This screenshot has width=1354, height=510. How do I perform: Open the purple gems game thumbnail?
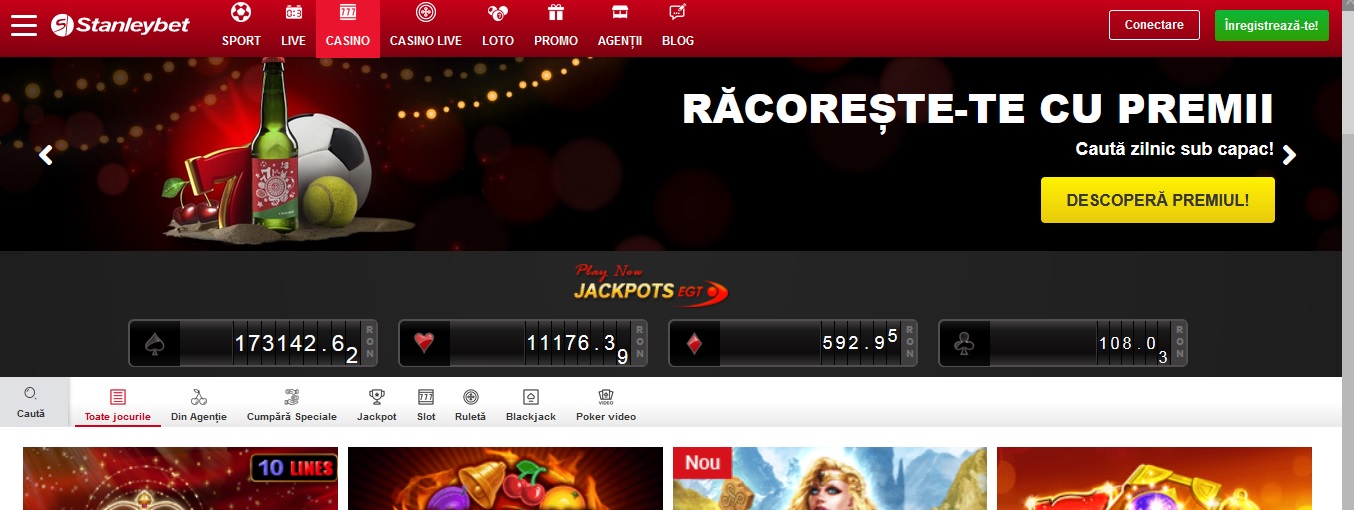1154,479
